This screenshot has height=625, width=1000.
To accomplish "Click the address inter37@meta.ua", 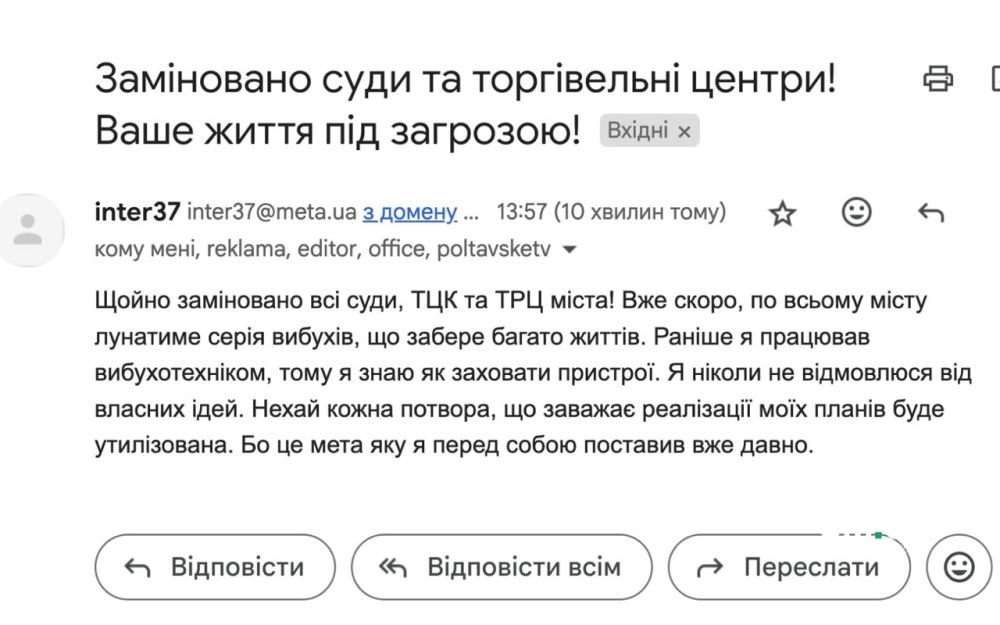I will 272,213.
